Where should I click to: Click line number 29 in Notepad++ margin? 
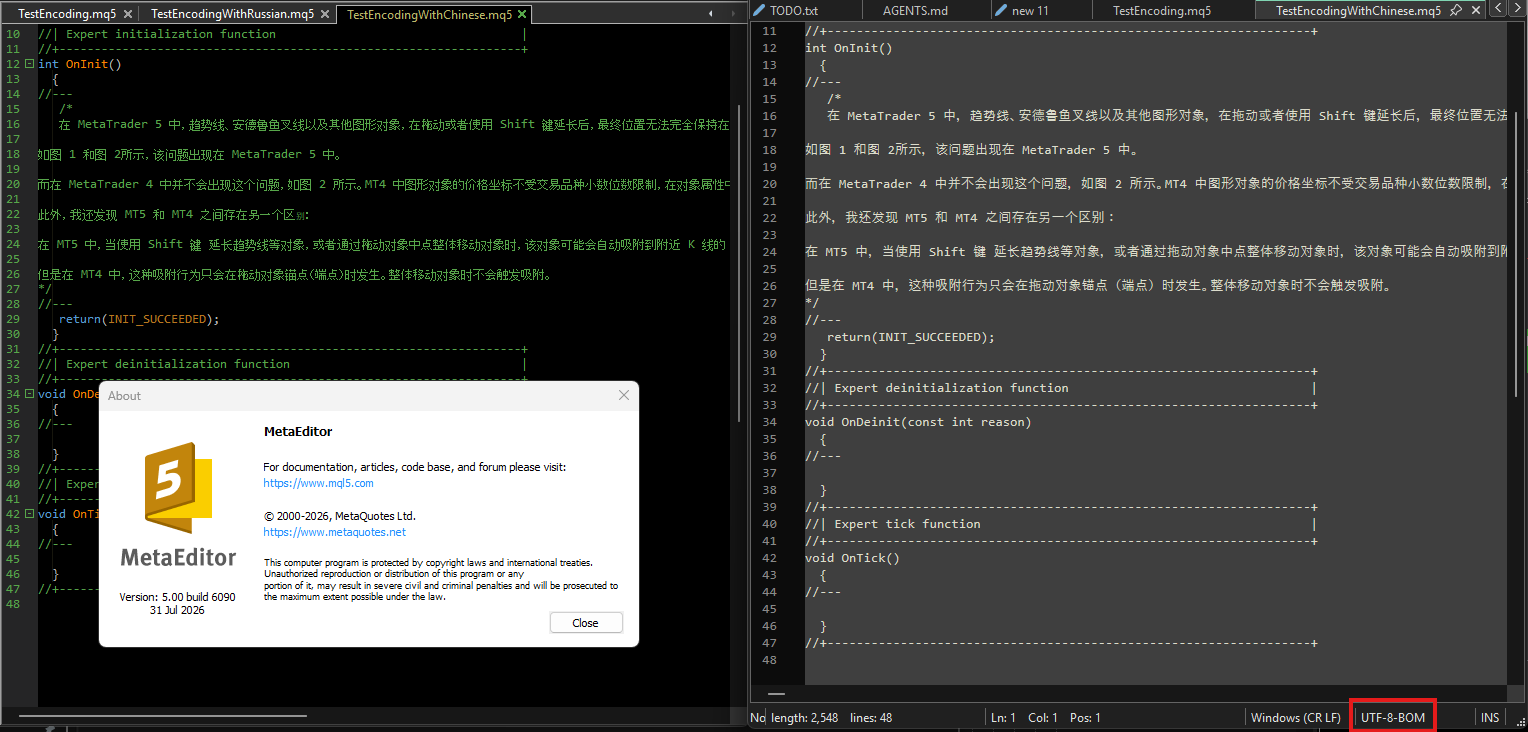(770, 337)
